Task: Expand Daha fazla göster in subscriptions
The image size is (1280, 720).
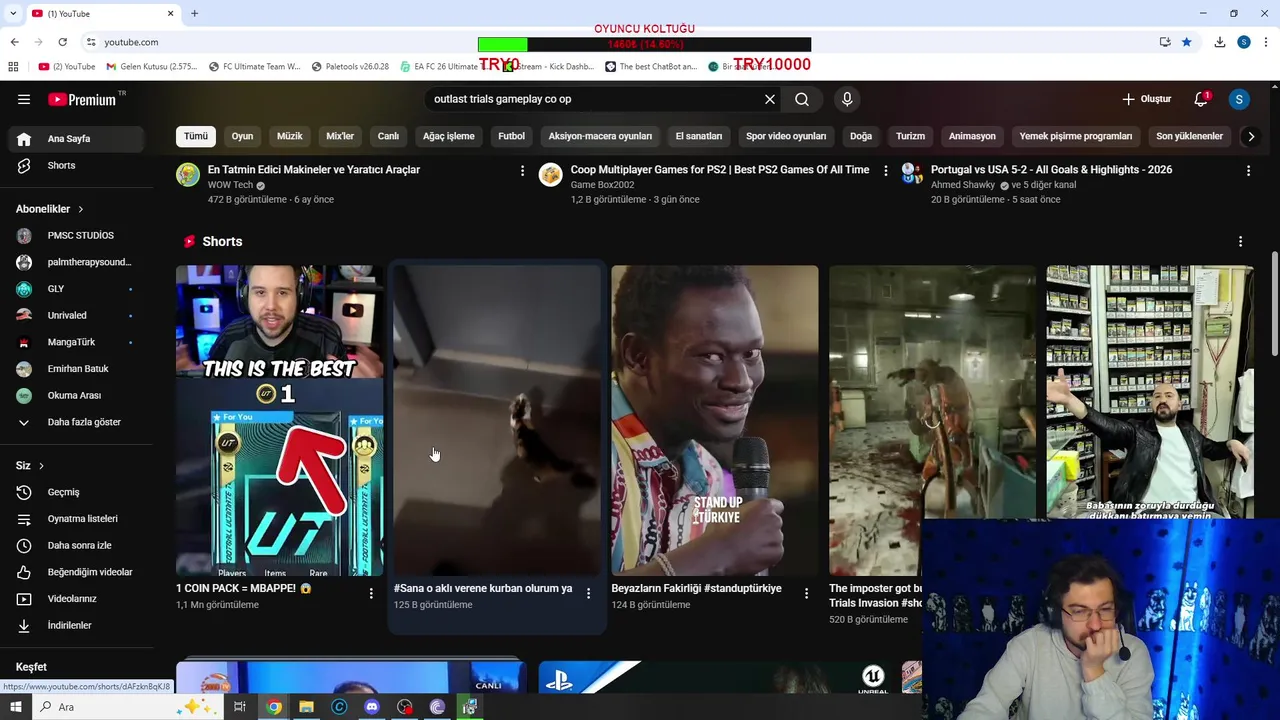Action: coord(76,422)
